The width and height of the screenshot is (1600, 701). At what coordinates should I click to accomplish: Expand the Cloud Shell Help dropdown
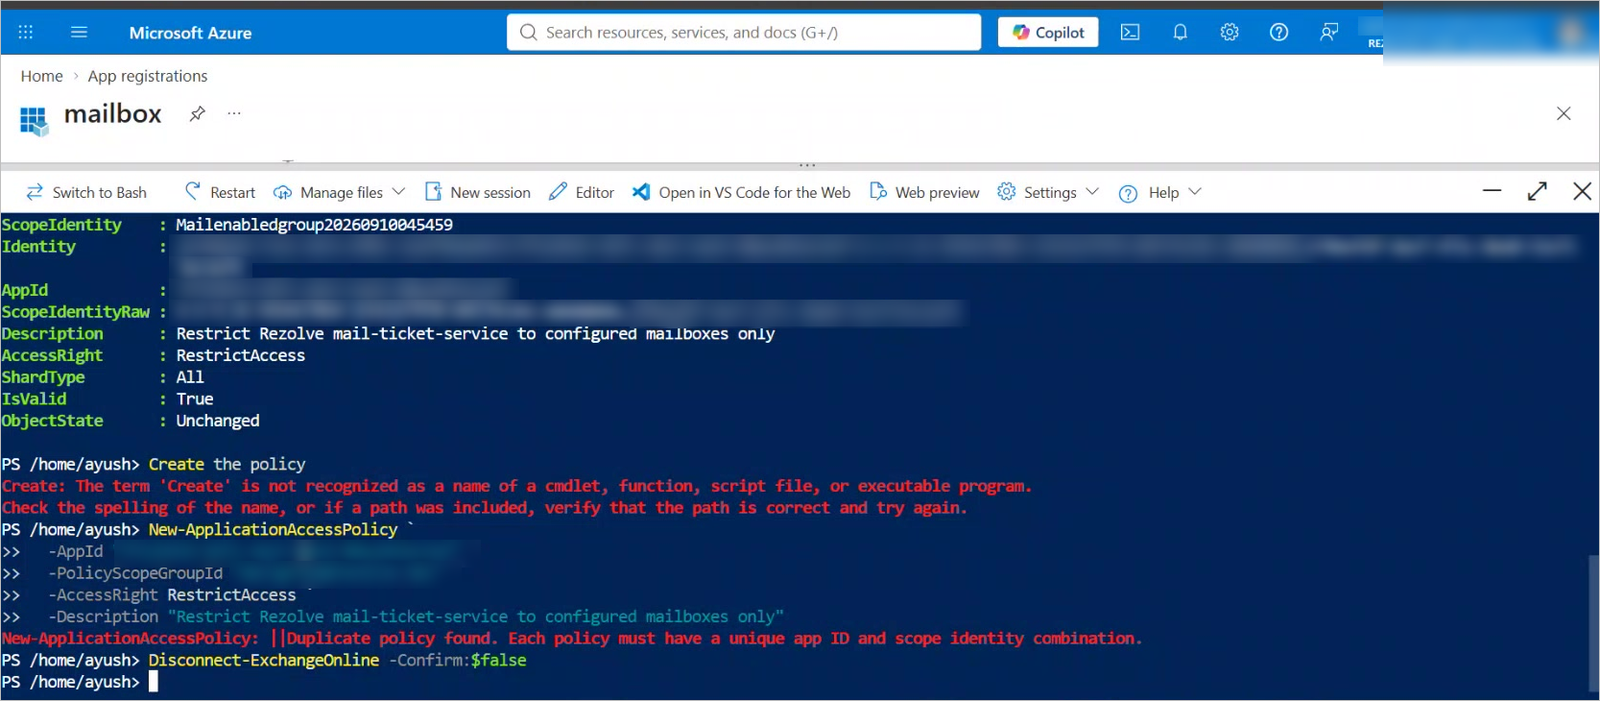(1160, 192)
